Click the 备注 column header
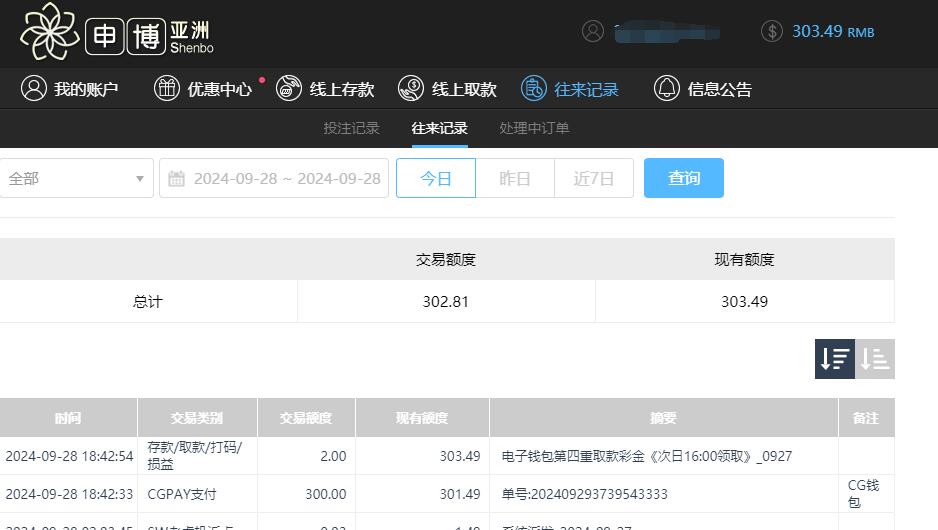Screen dimensions: 938x530 (x=867, y=418)
